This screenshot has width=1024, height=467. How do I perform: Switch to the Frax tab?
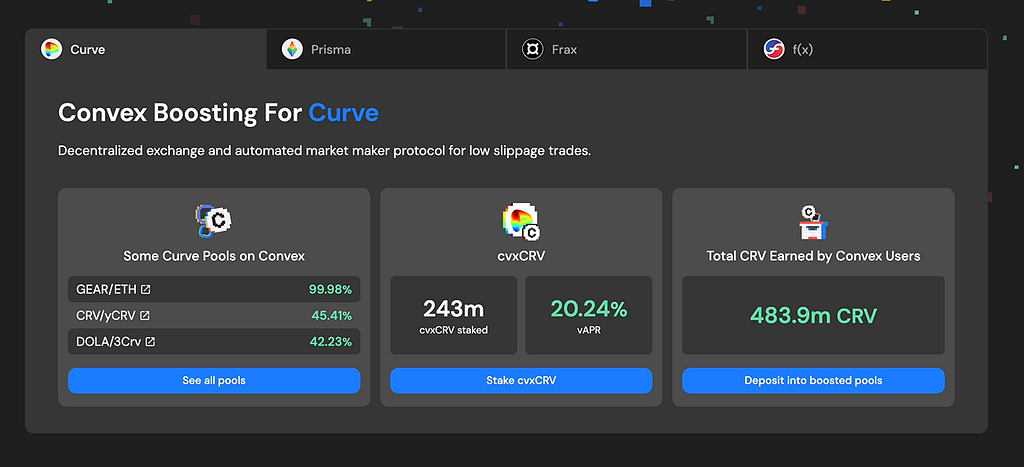click(x=627, y=49)
